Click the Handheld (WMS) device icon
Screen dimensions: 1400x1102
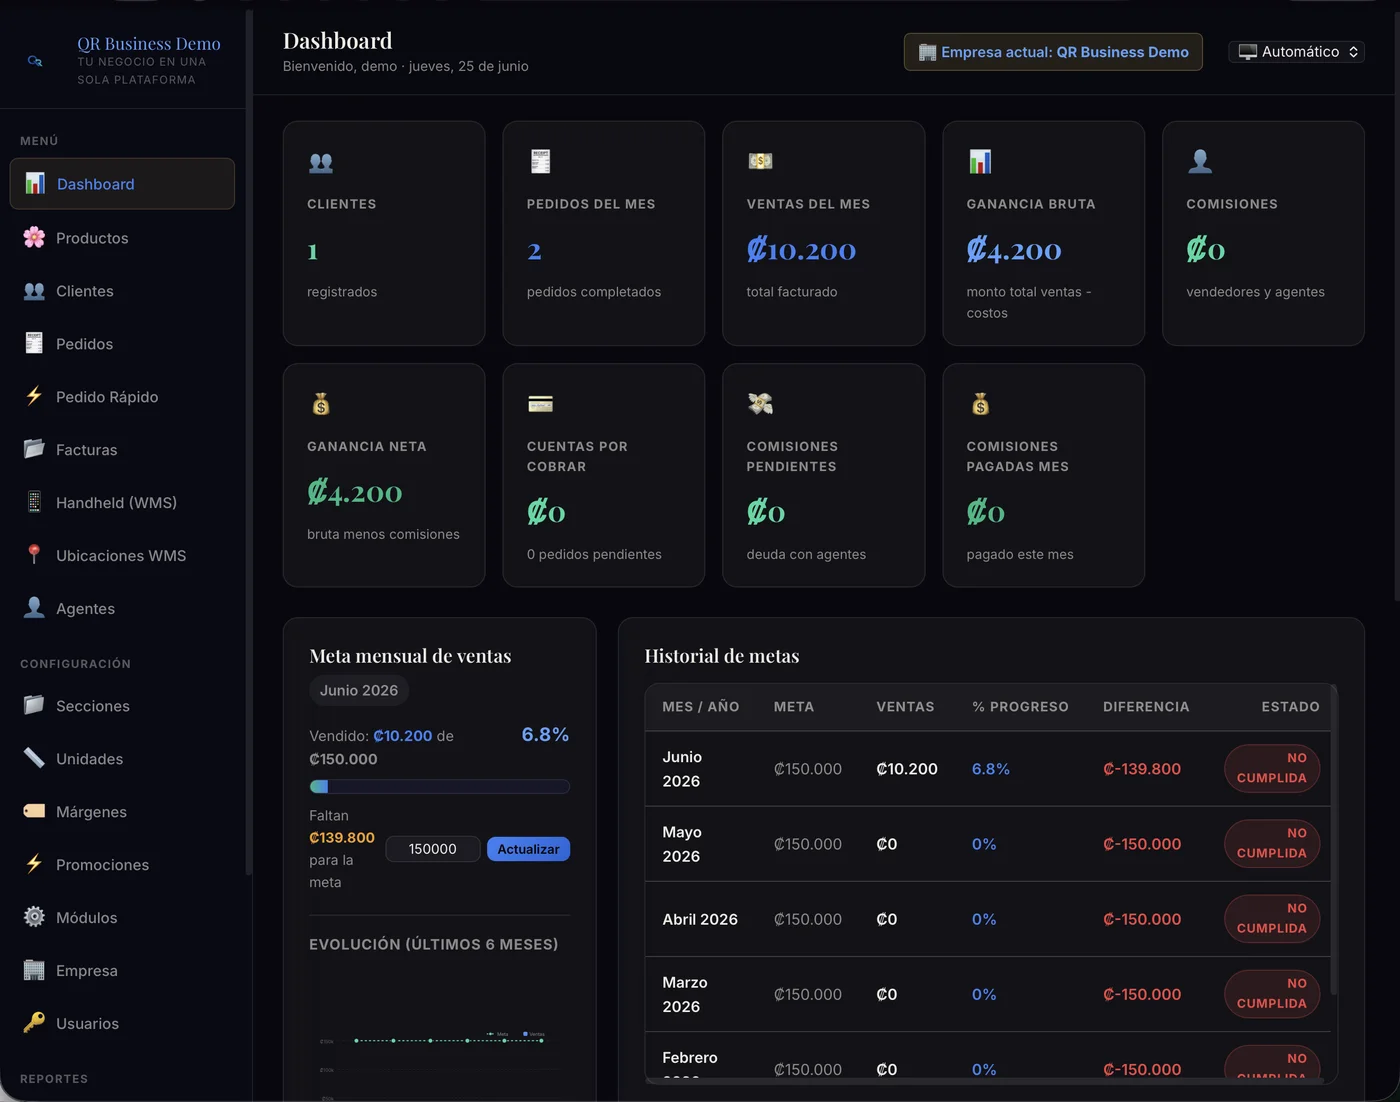[34, 502]
